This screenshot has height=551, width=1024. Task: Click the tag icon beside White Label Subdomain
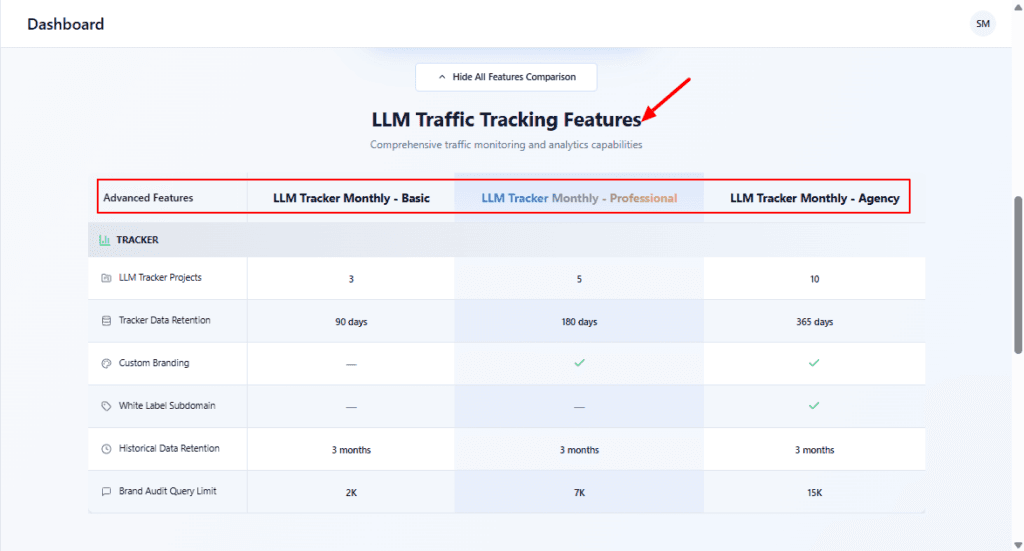tap(106, 406)
